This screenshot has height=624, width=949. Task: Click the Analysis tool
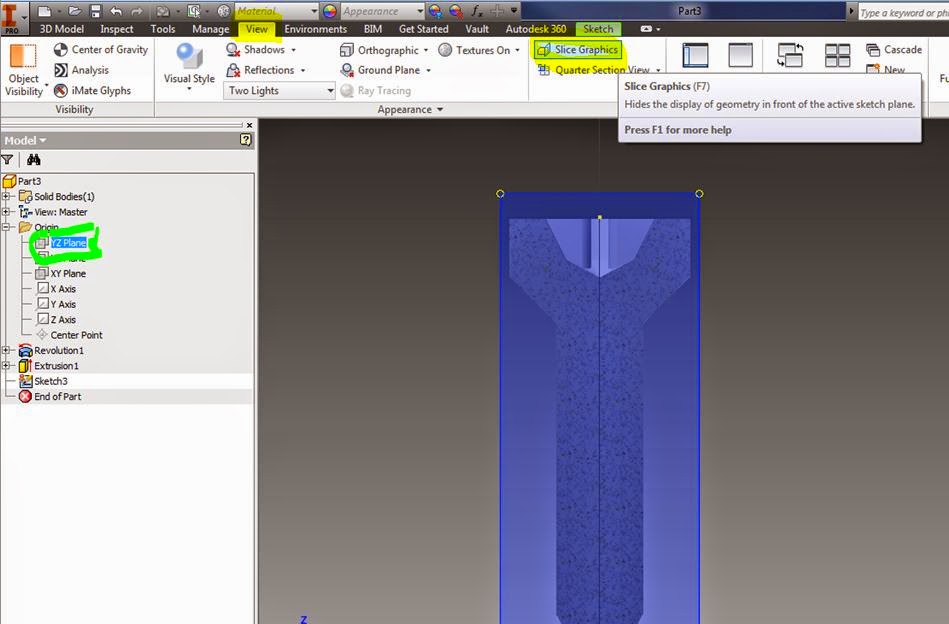point(82,70)
